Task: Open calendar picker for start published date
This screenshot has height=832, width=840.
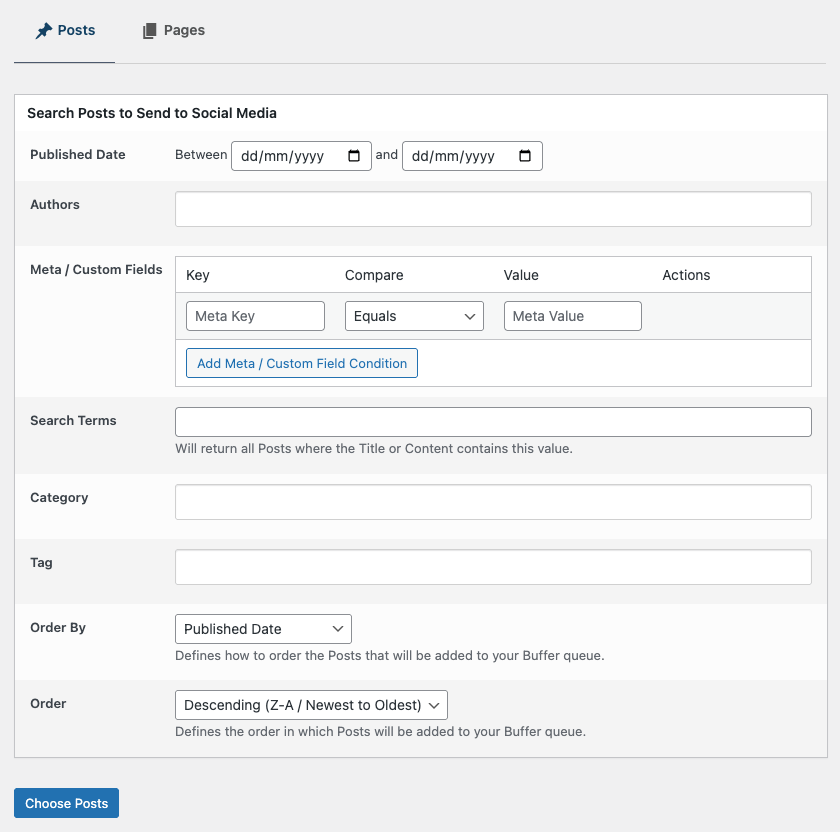Action: click(x=354, y=156)
